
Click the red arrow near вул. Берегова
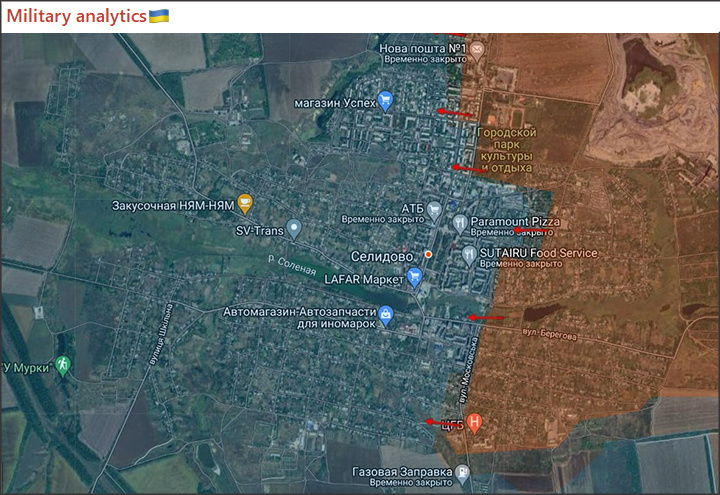(486, 318)
